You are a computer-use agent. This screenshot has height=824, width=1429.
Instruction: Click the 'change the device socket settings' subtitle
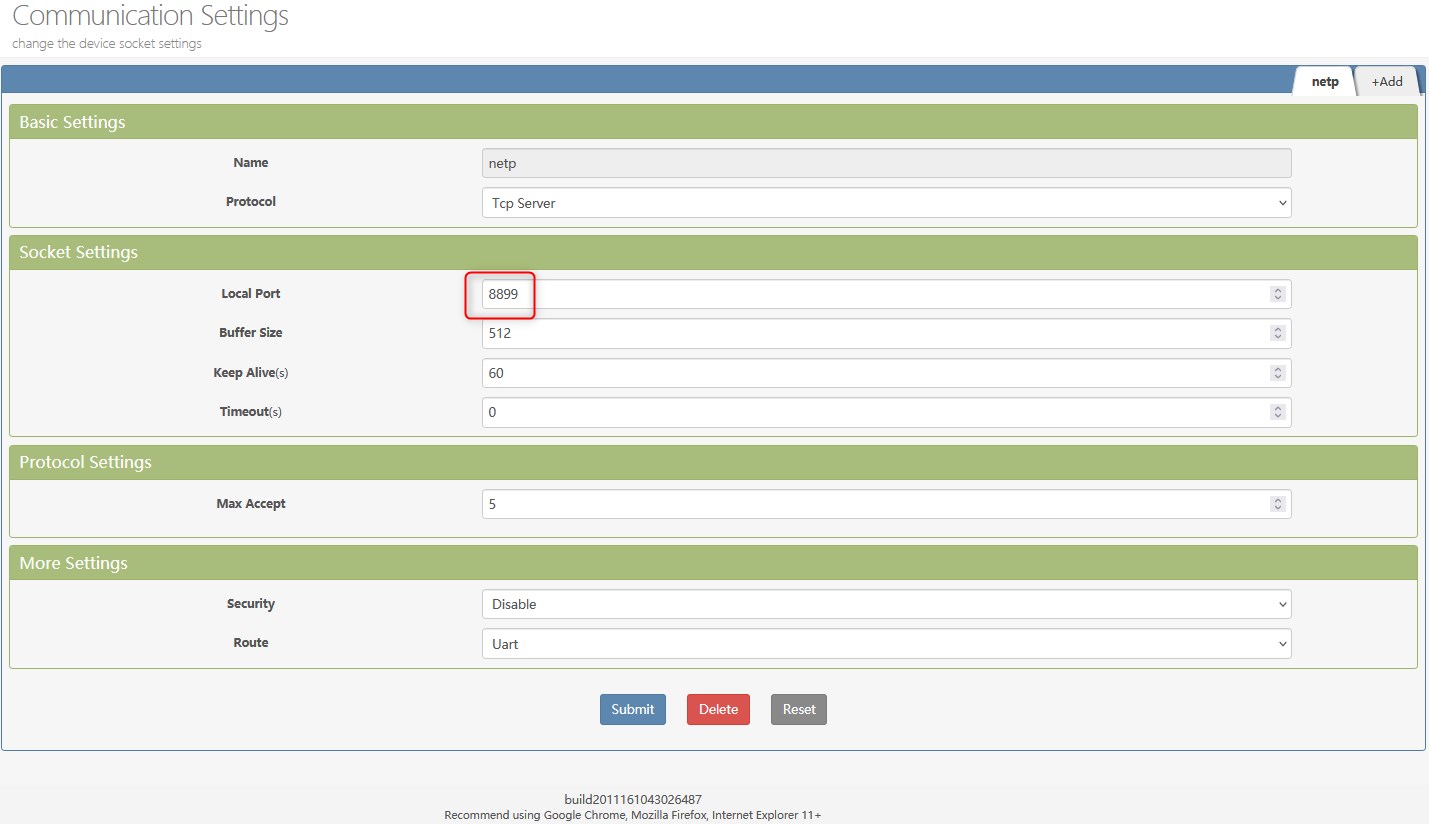[x=107, y=44]
